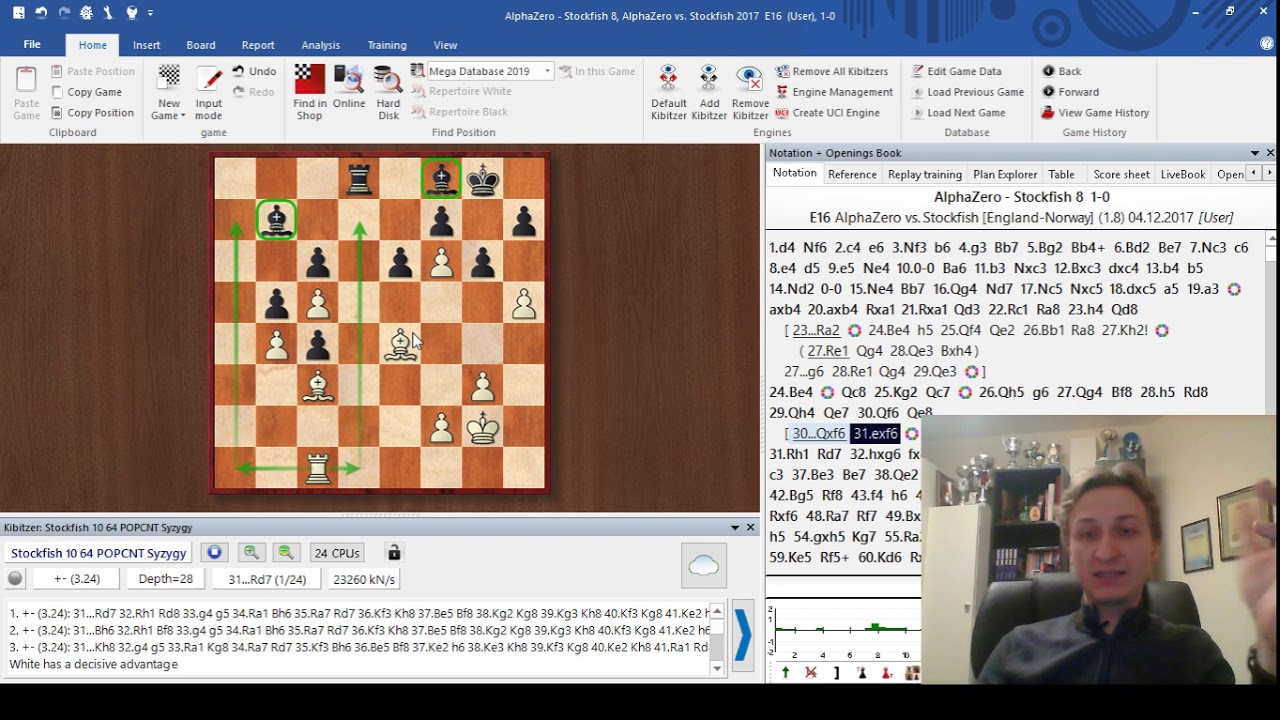Open the Kibitzer pane options dropdown arrow

pyautogui.click(x=735, y=527)
